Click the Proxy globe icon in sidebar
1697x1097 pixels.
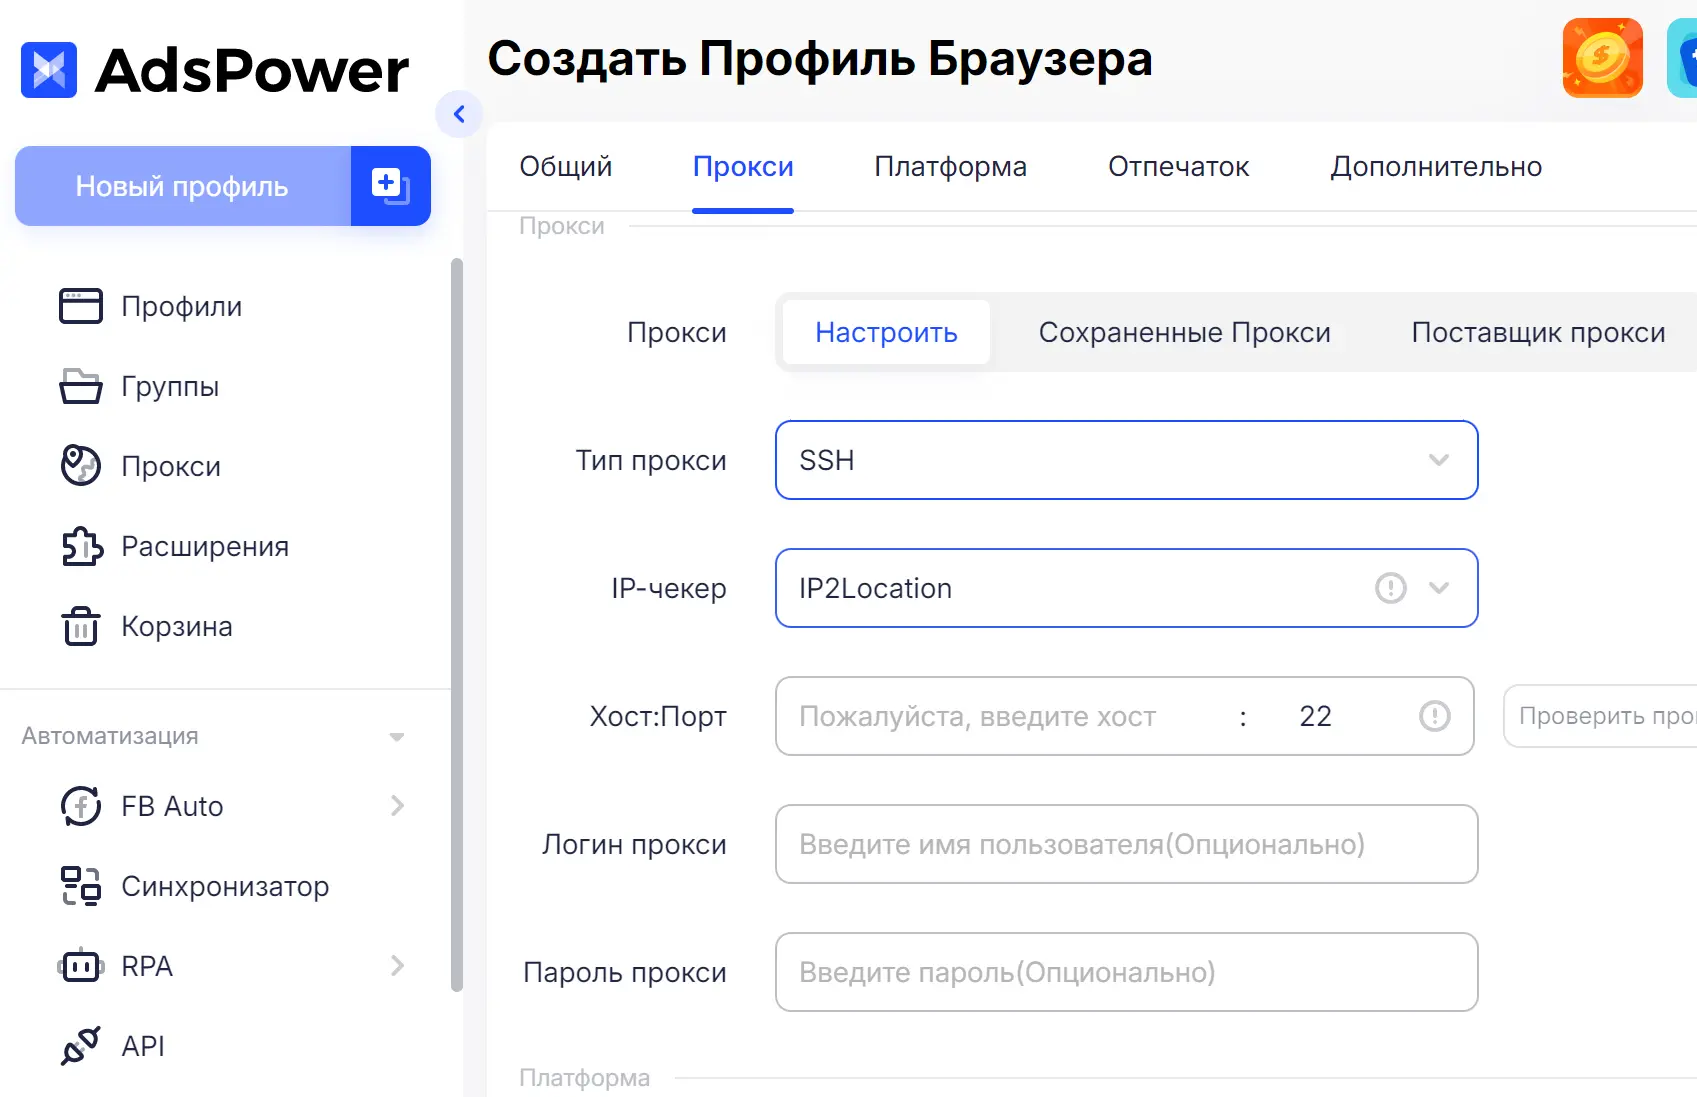pyautogui.click(x=80, y=466)
